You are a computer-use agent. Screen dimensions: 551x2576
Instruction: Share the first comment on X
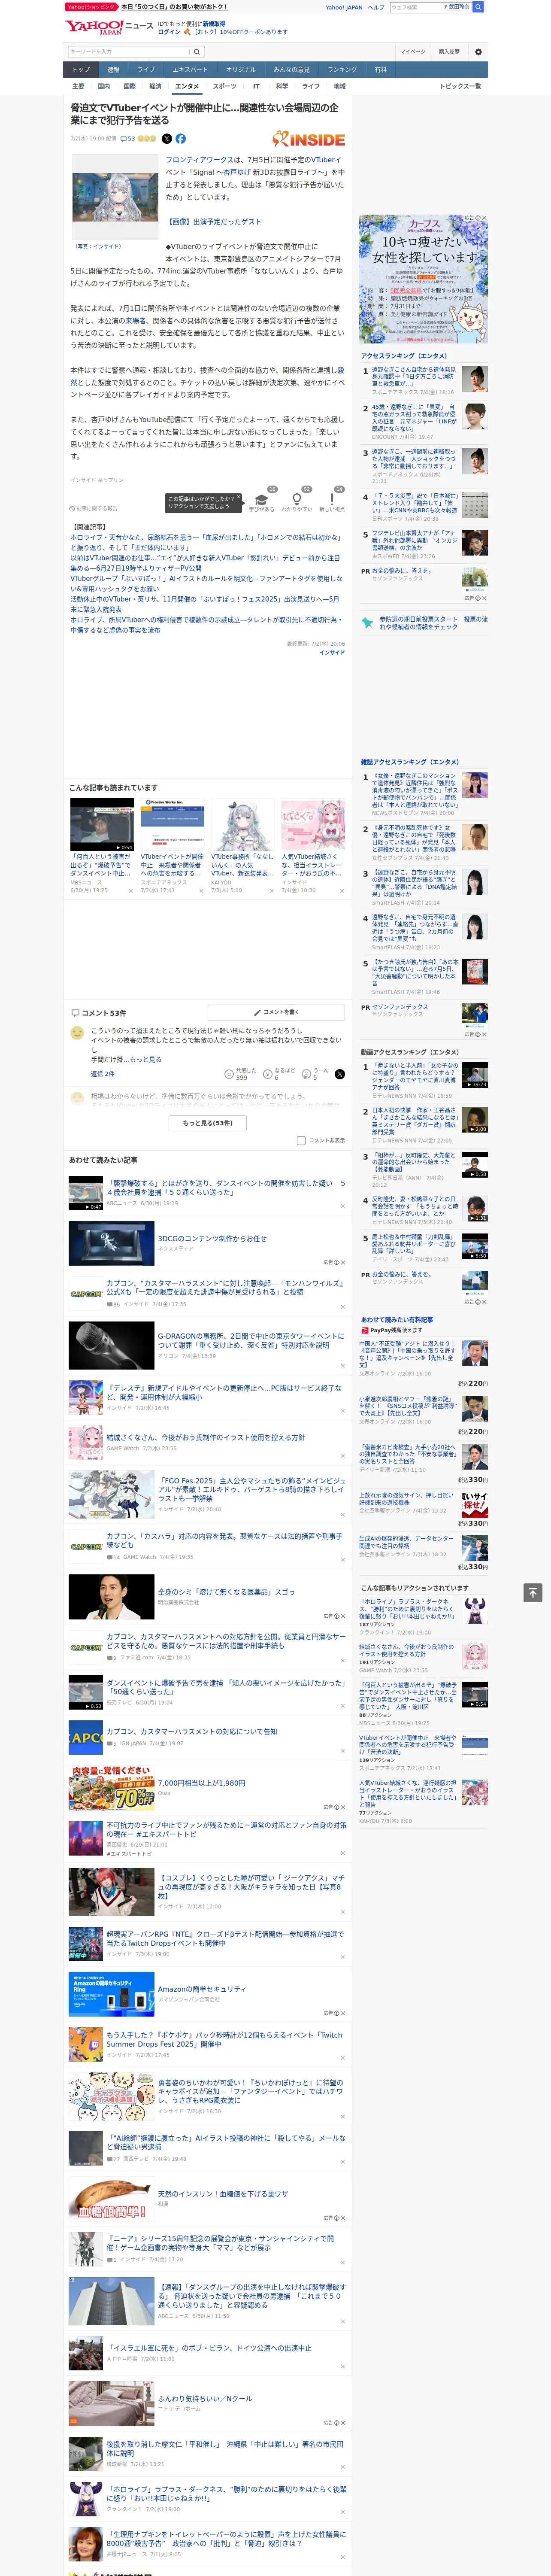pos(340,1074)
